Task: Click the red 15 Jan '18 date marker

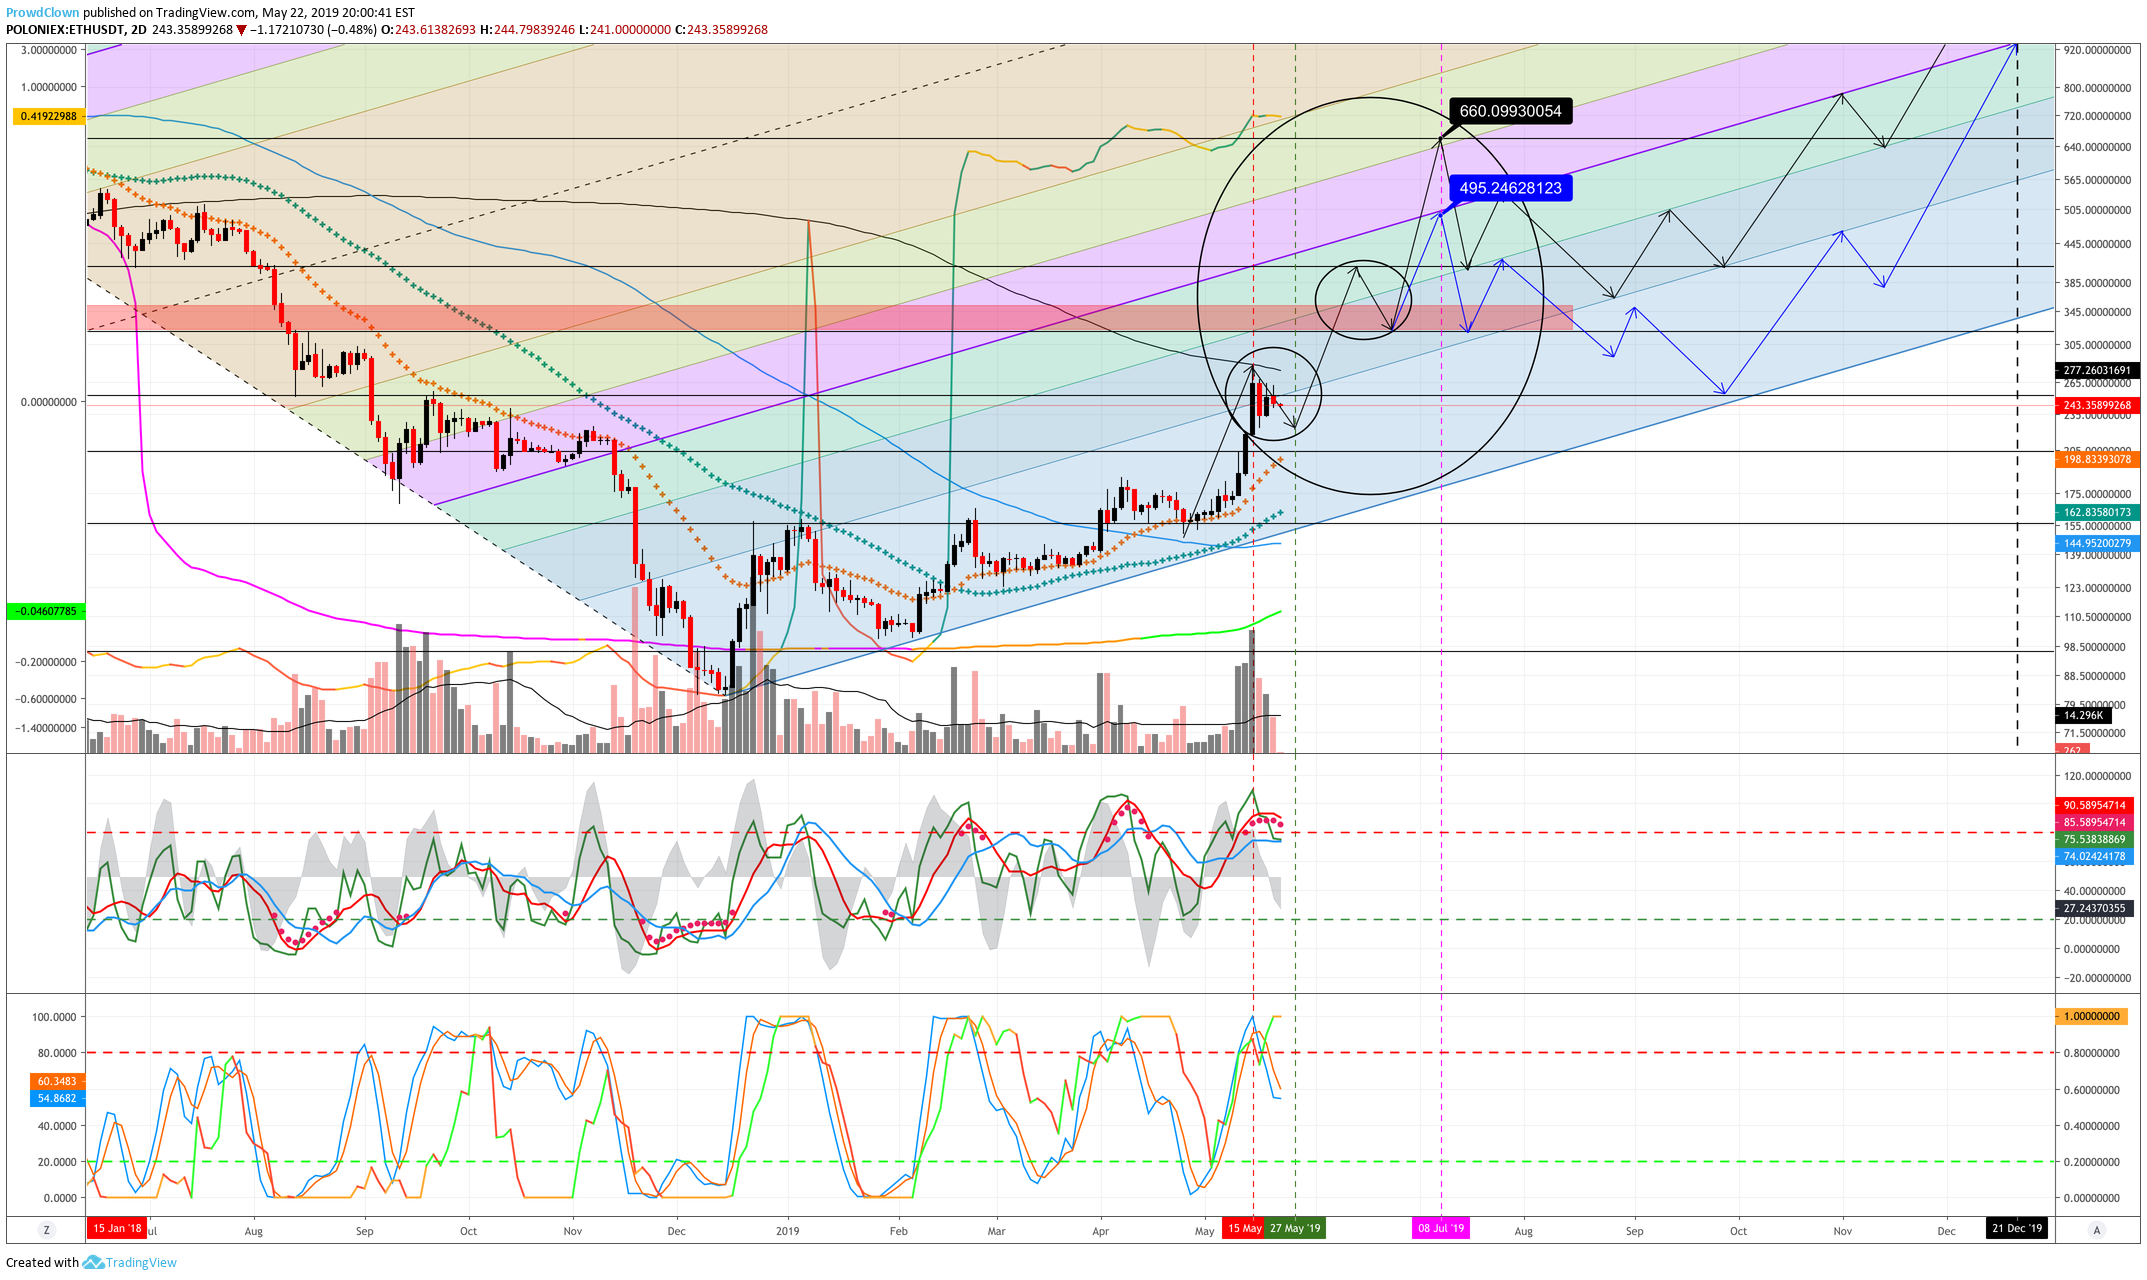Action: [x=118, y=1228]
